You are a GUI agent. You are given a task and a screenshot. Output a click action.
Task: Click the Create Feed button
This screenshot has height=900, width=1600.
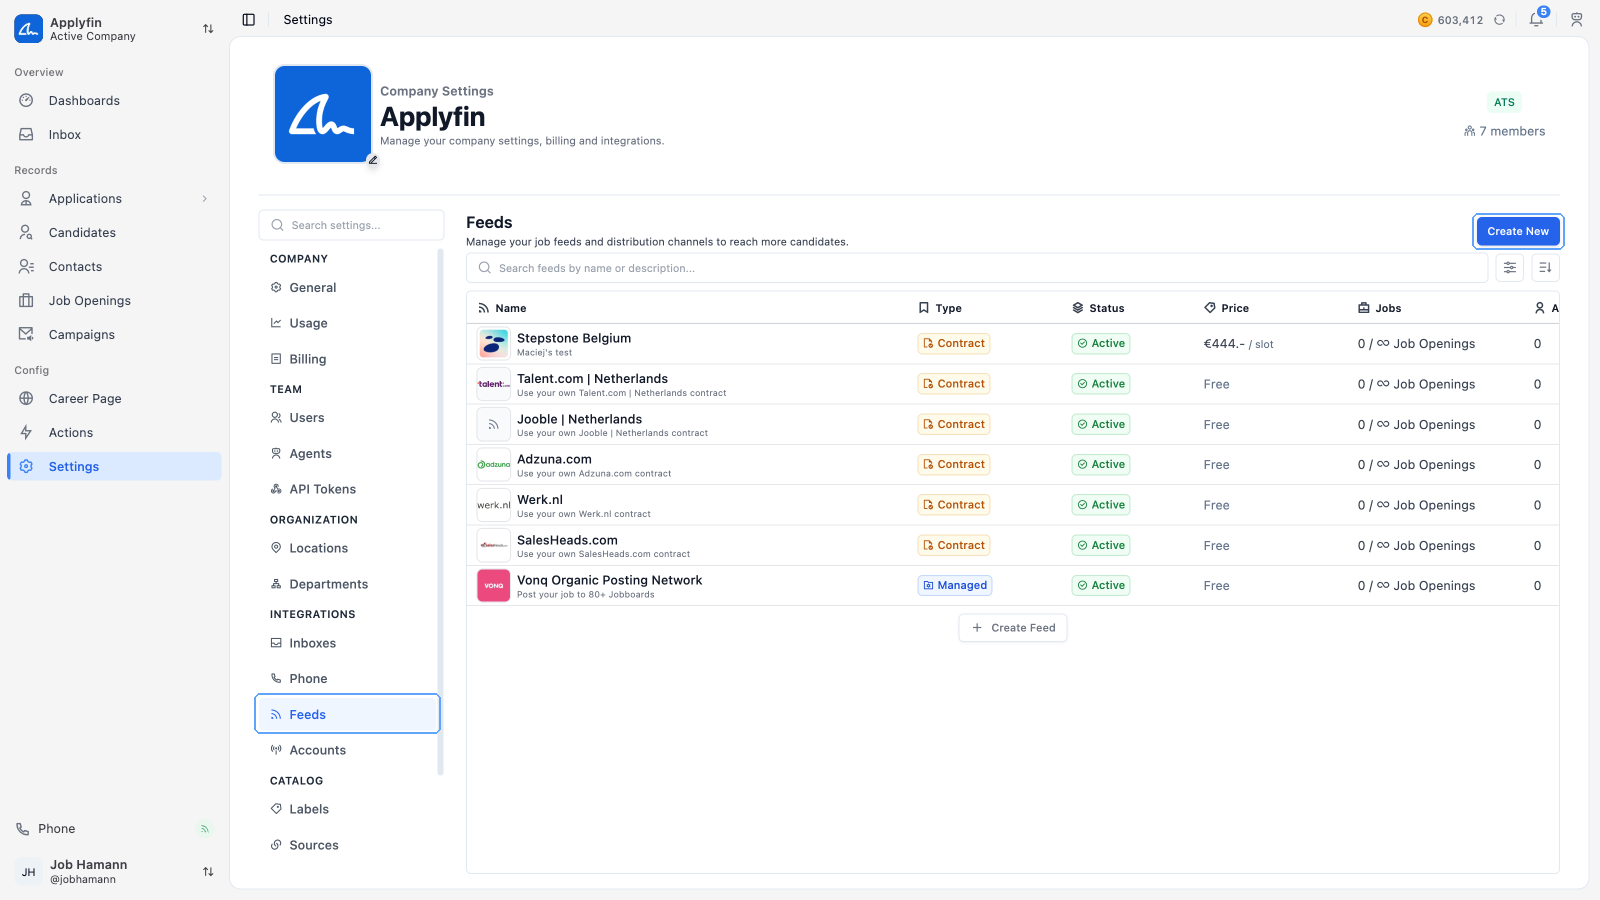[1013, 628]
